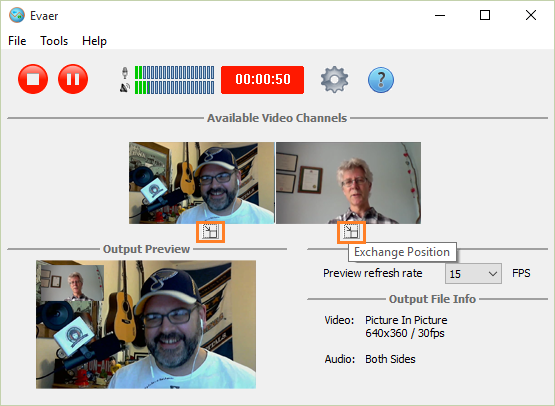Viewport: 555px width, 406px height.
Task: Click the microphone audio level meter
Action: coord(174,73)
